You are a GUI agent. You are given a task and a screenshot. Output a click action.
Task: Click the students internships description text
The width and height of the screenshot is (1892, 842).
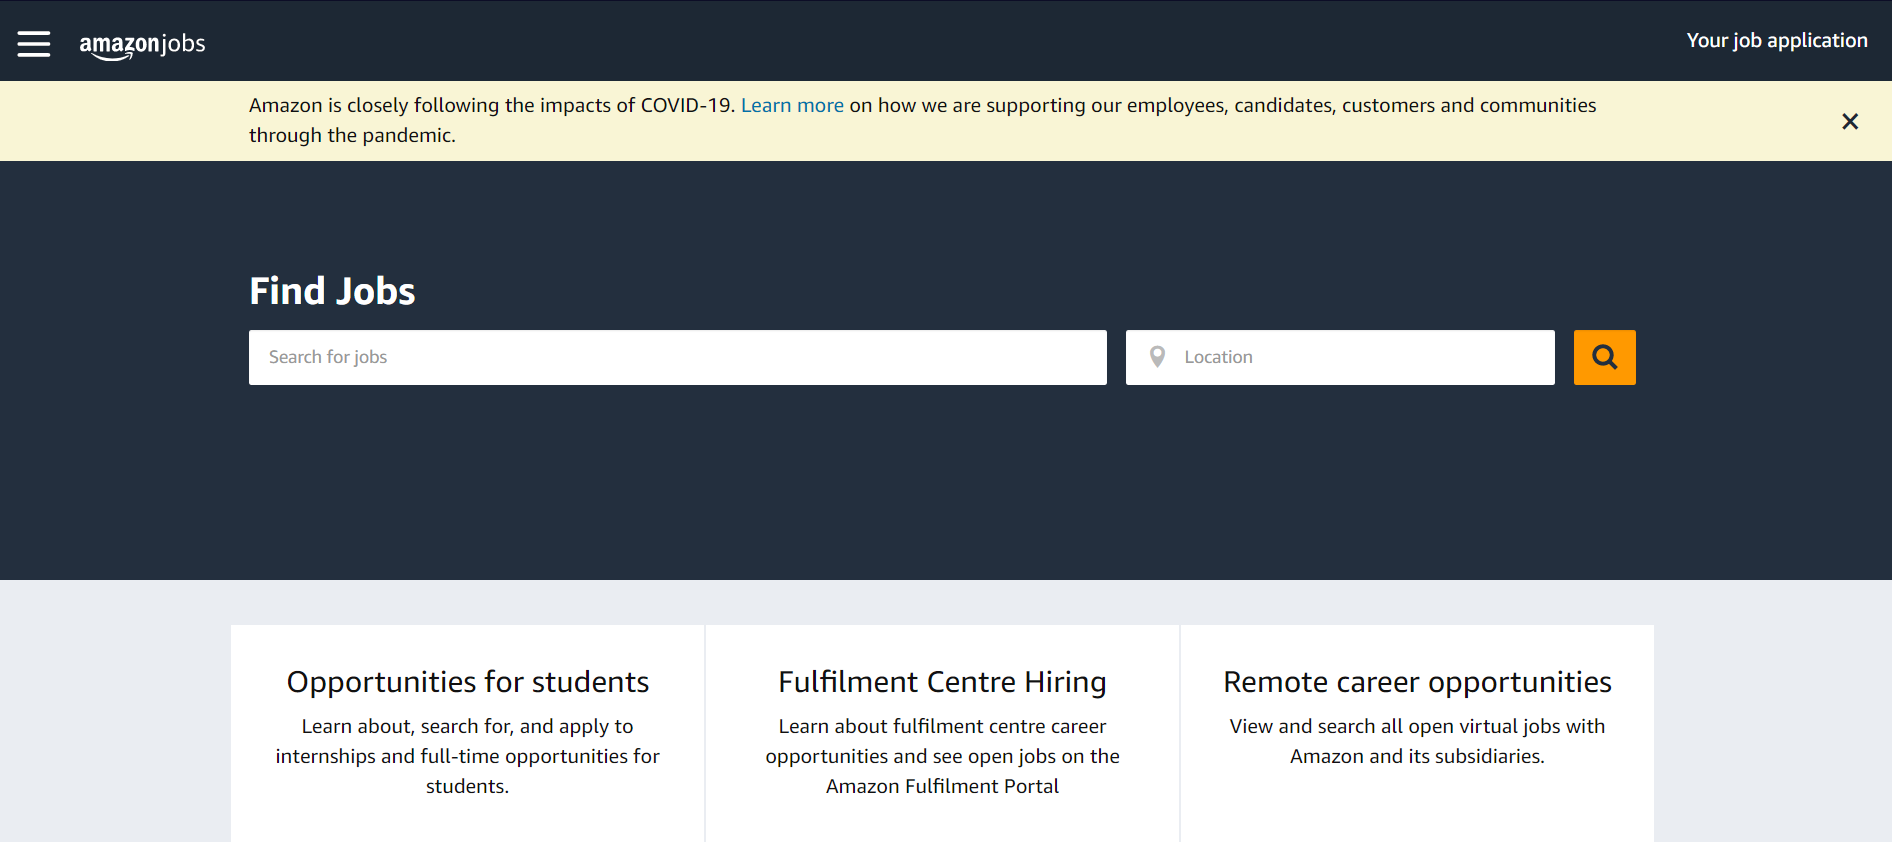point(468,756)
